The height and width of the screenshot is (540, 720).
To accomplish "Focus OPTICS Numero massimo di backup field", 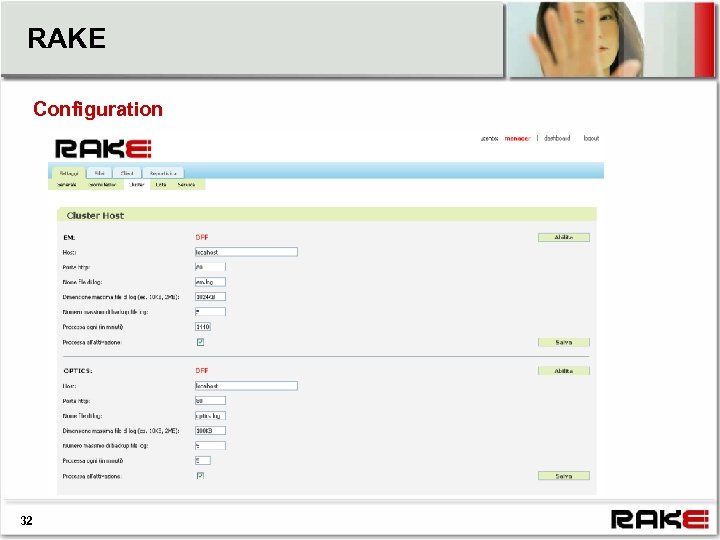I will pyautogui.click(x=210, y=445).
